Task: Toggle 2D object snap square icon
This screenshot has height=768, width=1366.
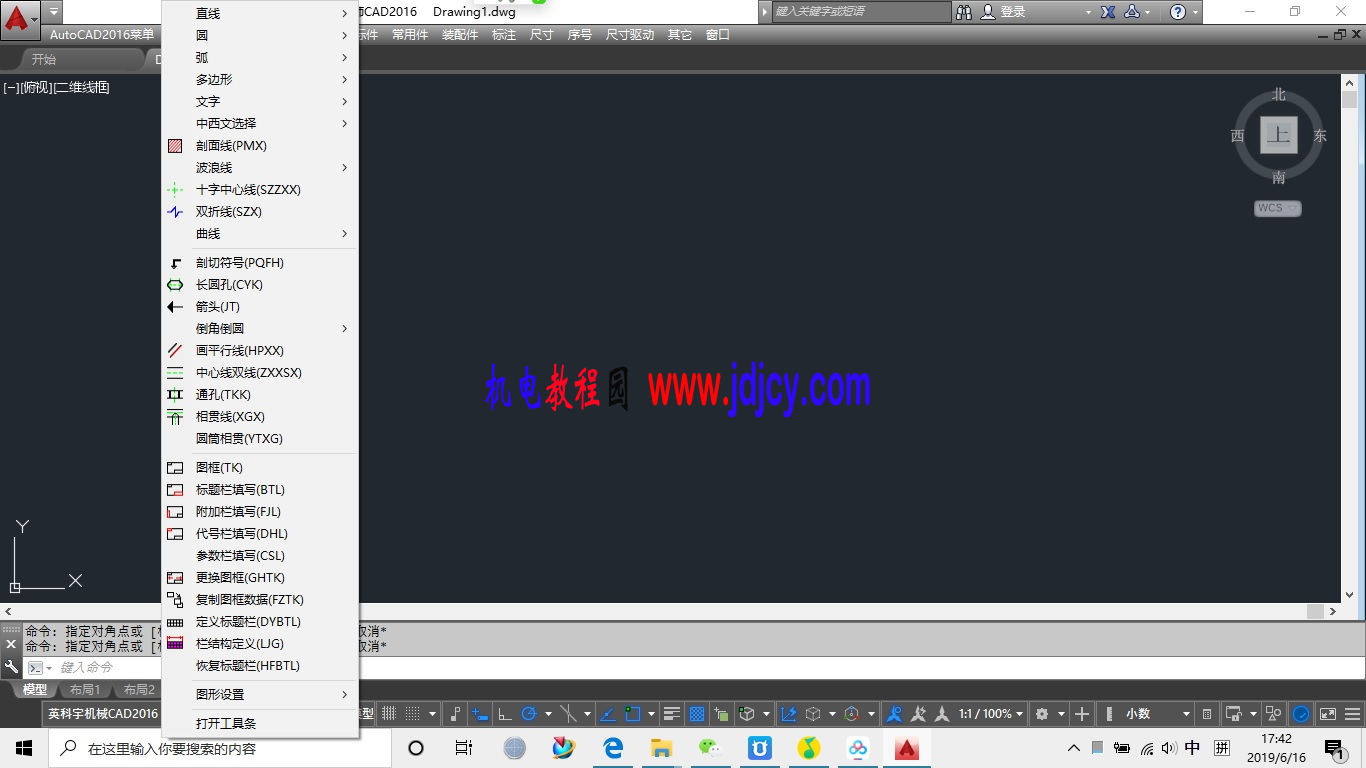Action: pos(632,713)
